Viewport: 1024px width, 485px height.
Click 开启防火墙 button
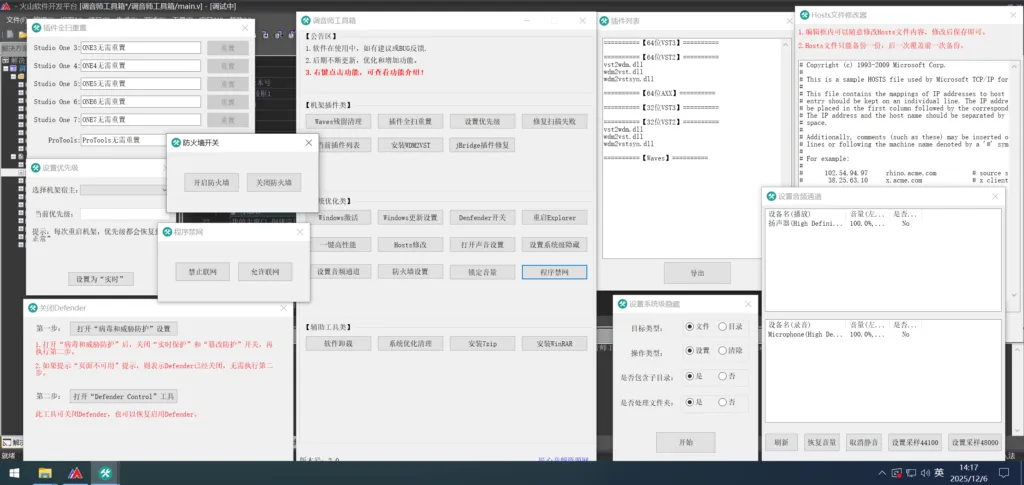[x=211, y=182]
